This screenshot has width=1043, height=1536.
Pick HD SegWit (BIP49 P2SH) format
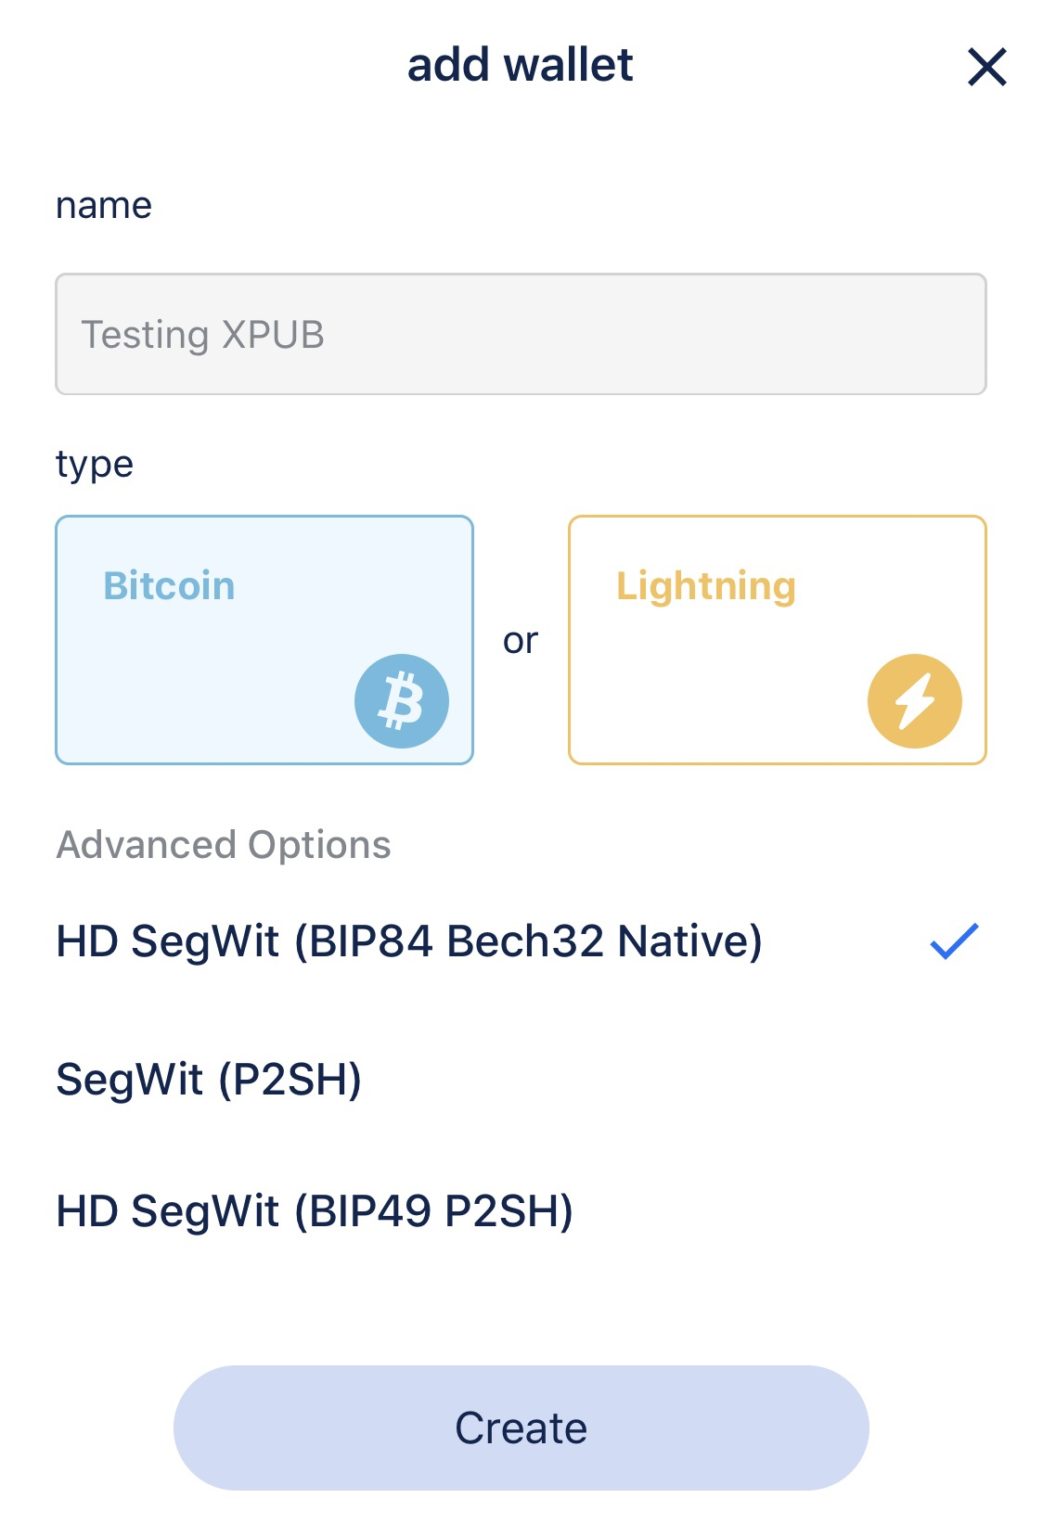(315, 1210)
